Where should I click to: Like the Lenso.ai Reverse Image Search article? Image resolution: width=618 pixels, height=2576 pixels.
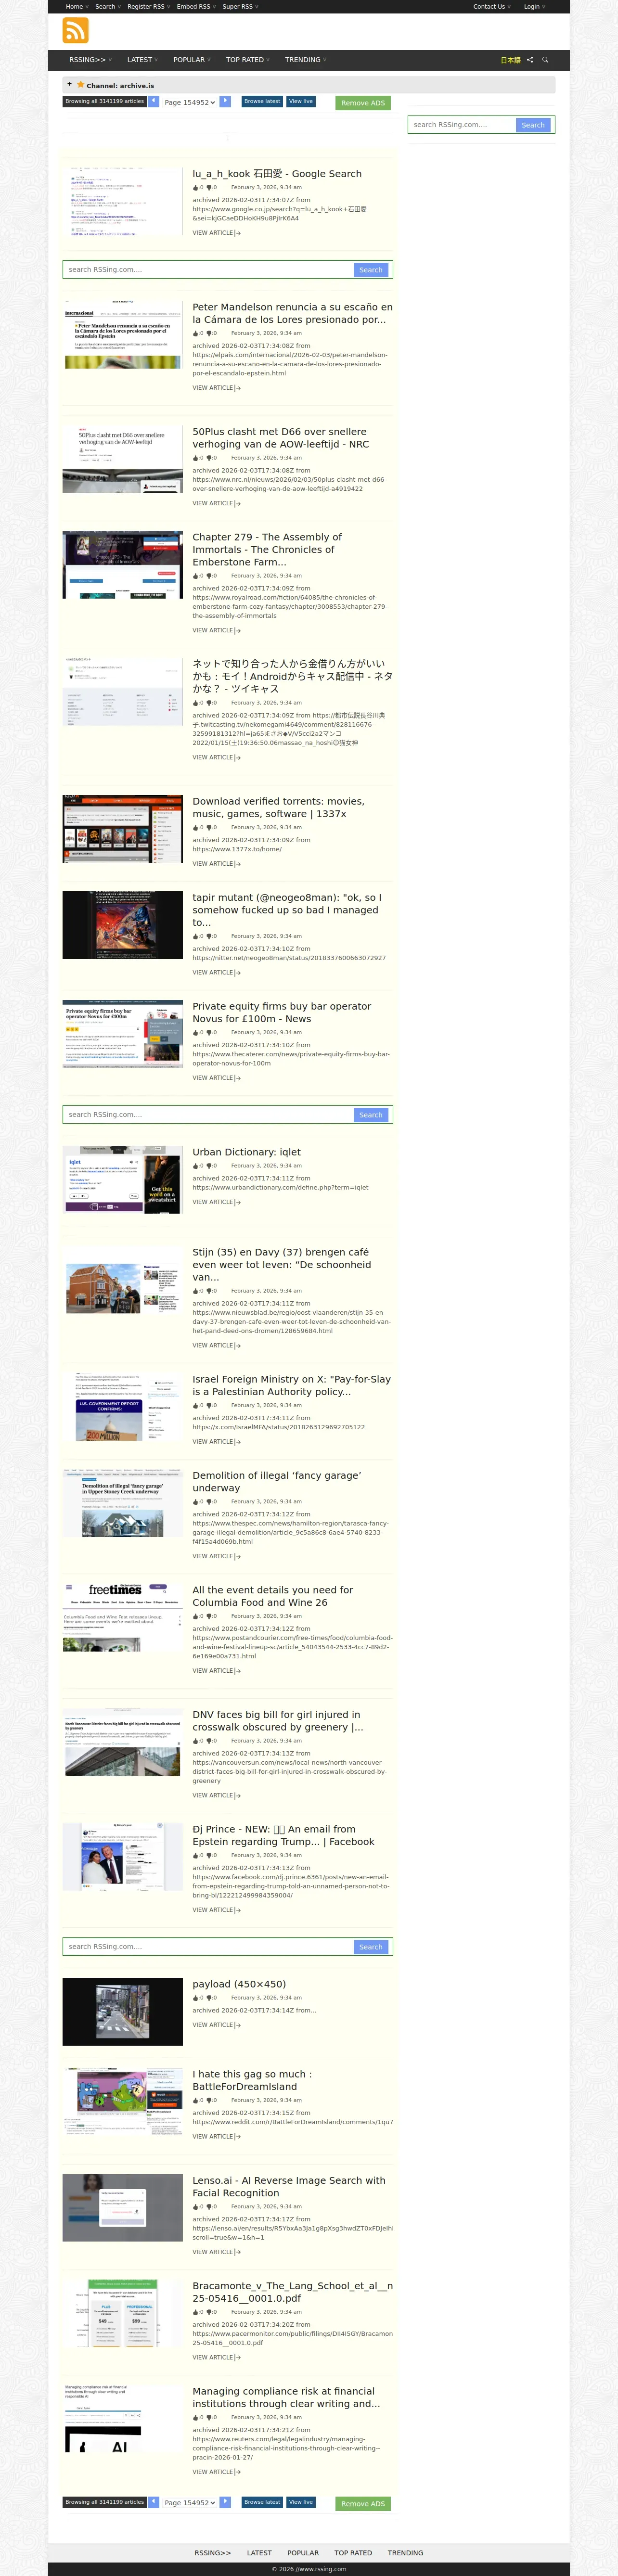196,2206
